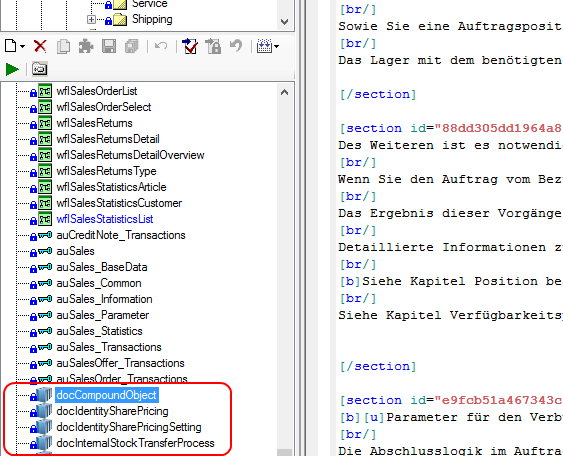This screenshot has height=456, width=563.
Task: Click text 'Wenn Sie den Auftrag vom'
Action: pyautogui.click(x=450, y=179)
